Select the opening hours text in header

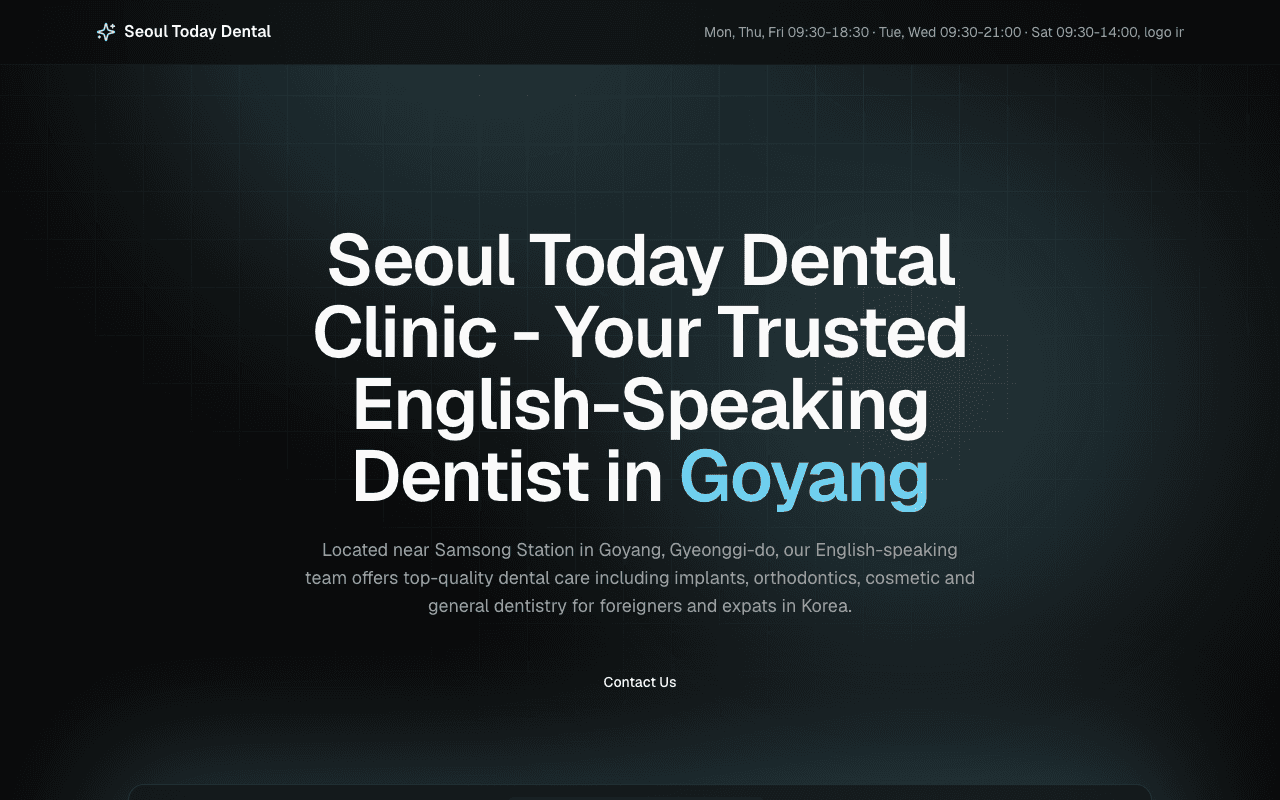pyautogui.click(x=944, y=32)
